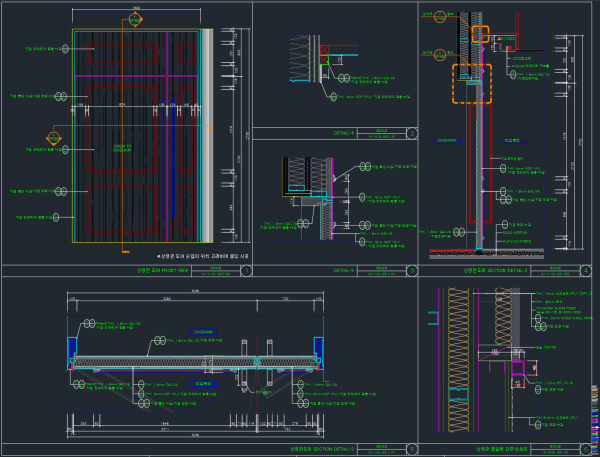This screenshot has width=600, height=457.
Task: Click the right blue boxed room label in drawing 4
Action: pos(512,140)
